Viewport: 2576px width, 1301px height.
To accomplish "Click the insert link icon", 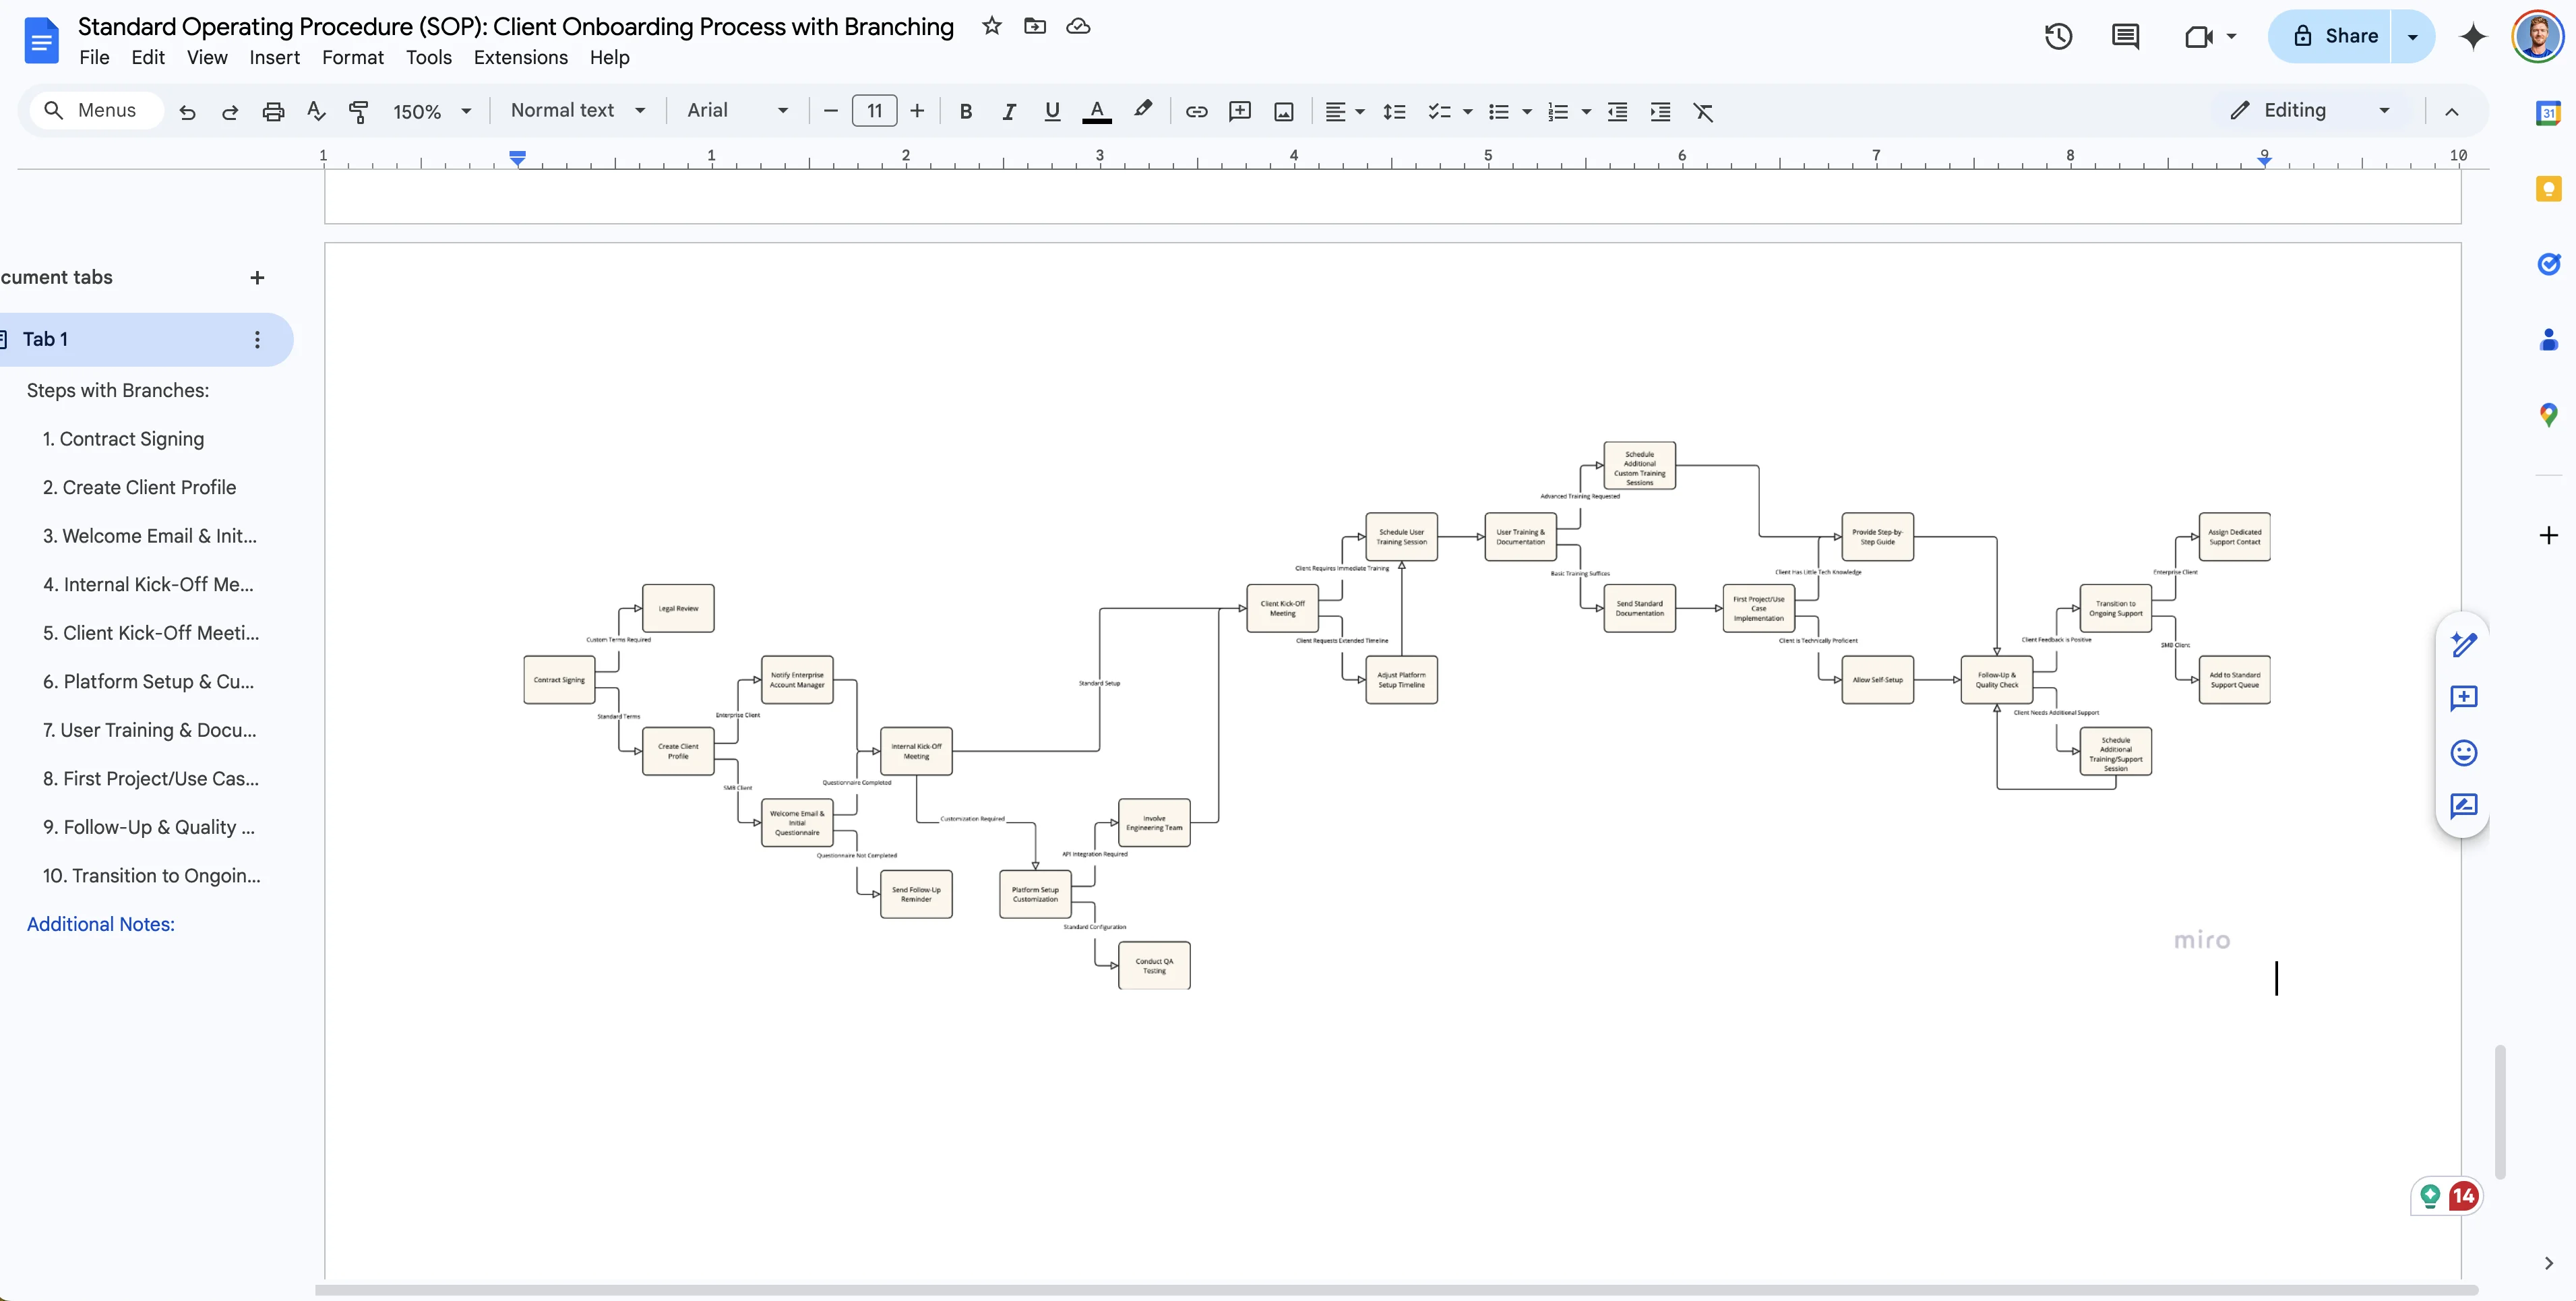I will [x=1196, y=112].
